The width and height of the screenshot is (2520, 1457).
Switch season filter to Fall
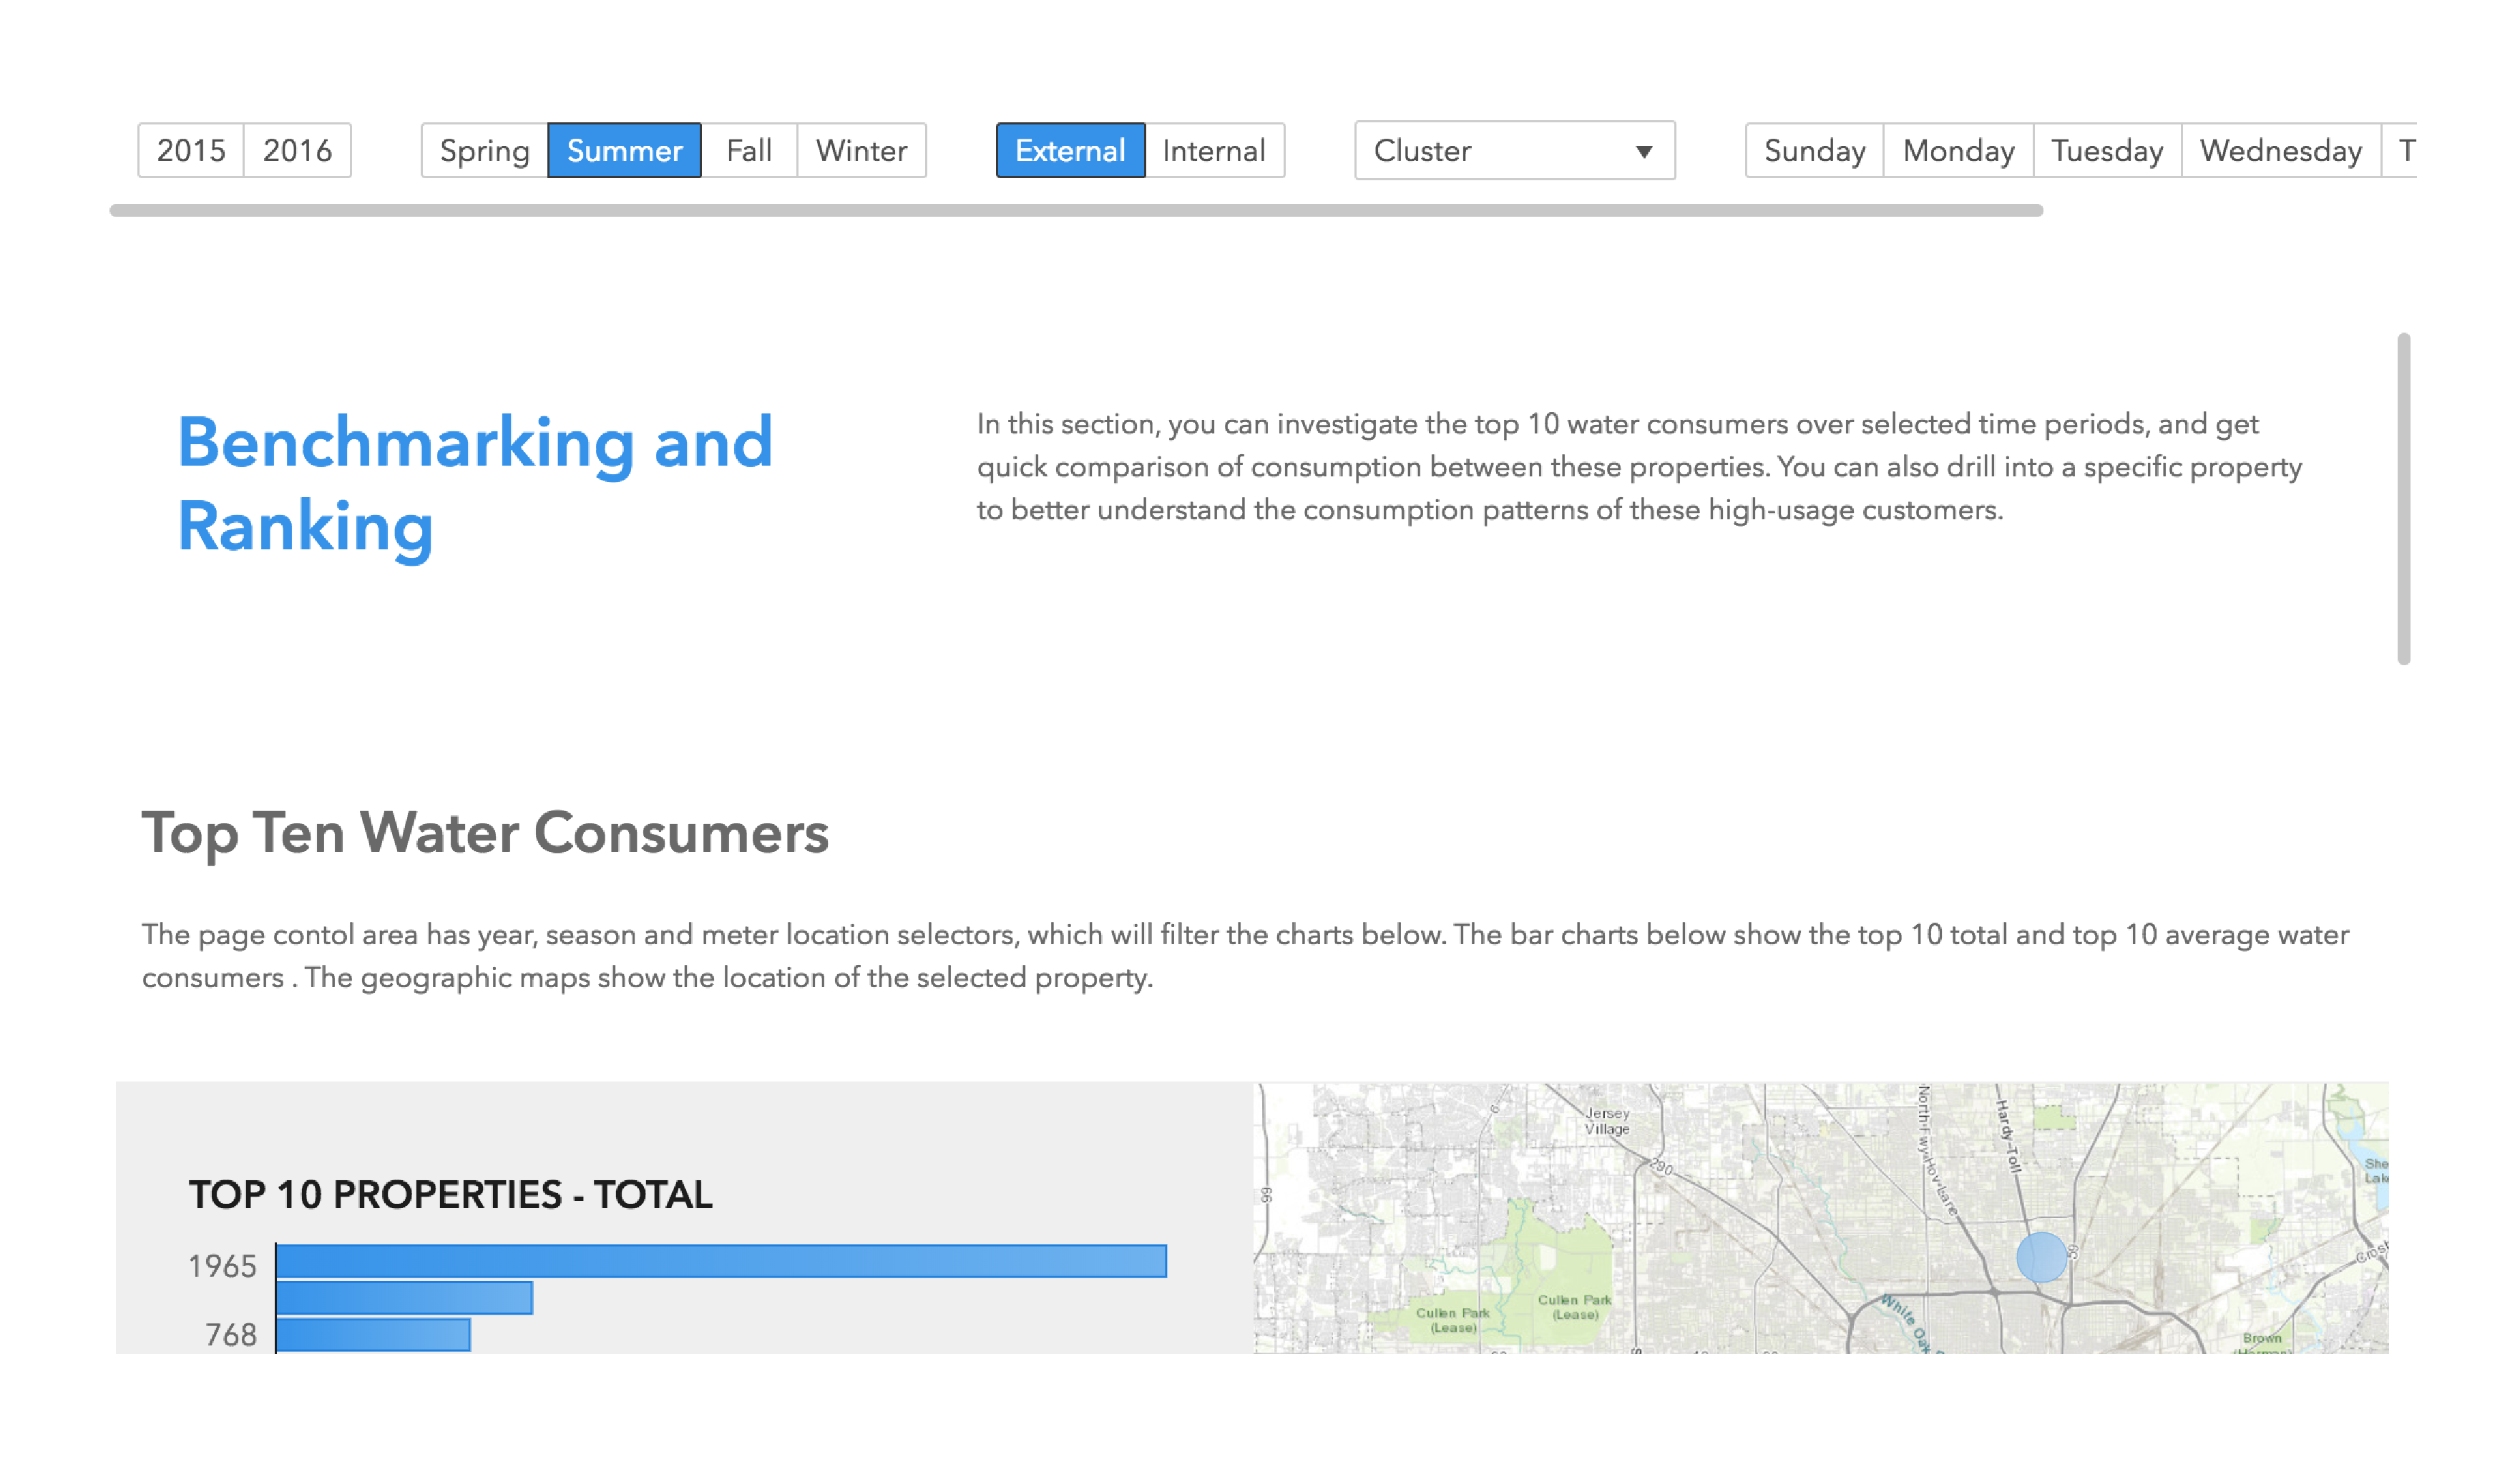[x=749, y=151]
